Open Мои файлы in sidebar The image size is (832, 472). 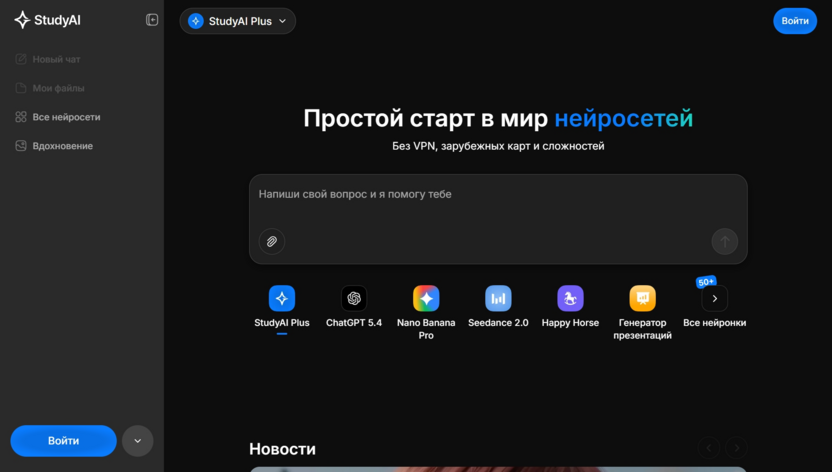pyautogui.click(x=50, y=88)
